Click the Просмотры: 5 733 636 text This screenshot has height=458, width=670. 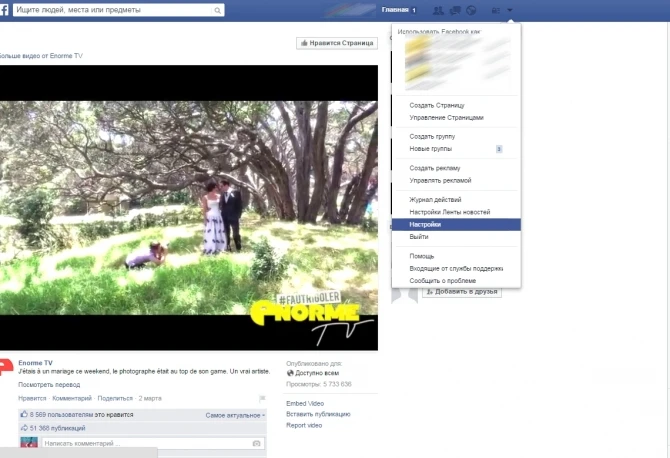(x=318, y=384)
